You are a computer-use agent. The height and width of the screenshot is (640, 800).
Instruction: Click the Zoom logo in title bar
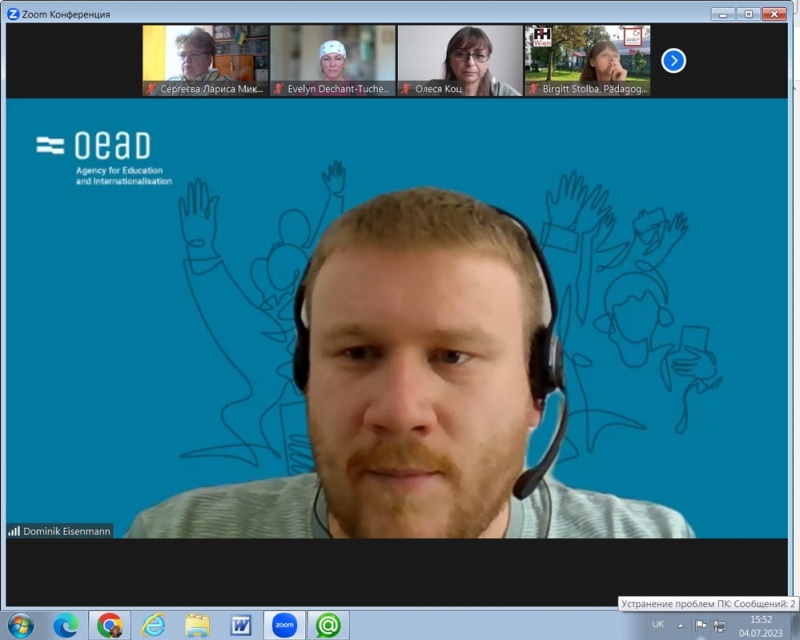point(13,14)
